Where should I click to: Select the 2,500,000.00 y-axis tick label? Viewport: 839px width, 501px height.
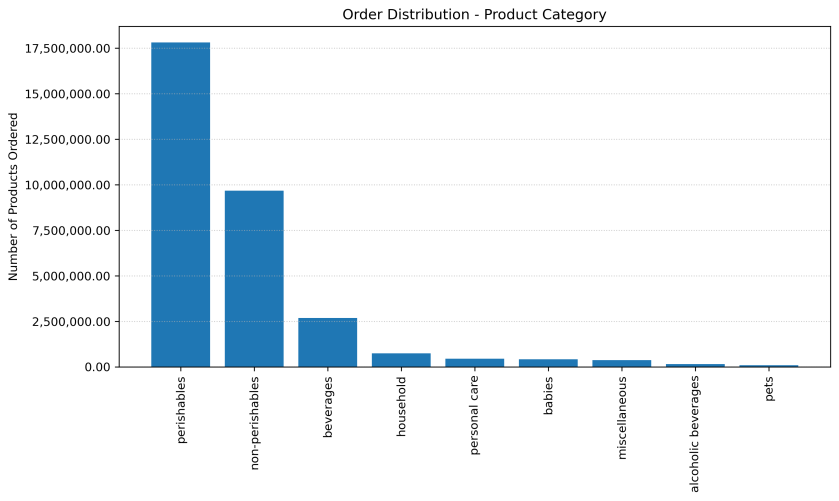pyautogui.click(x=75, y=322)
